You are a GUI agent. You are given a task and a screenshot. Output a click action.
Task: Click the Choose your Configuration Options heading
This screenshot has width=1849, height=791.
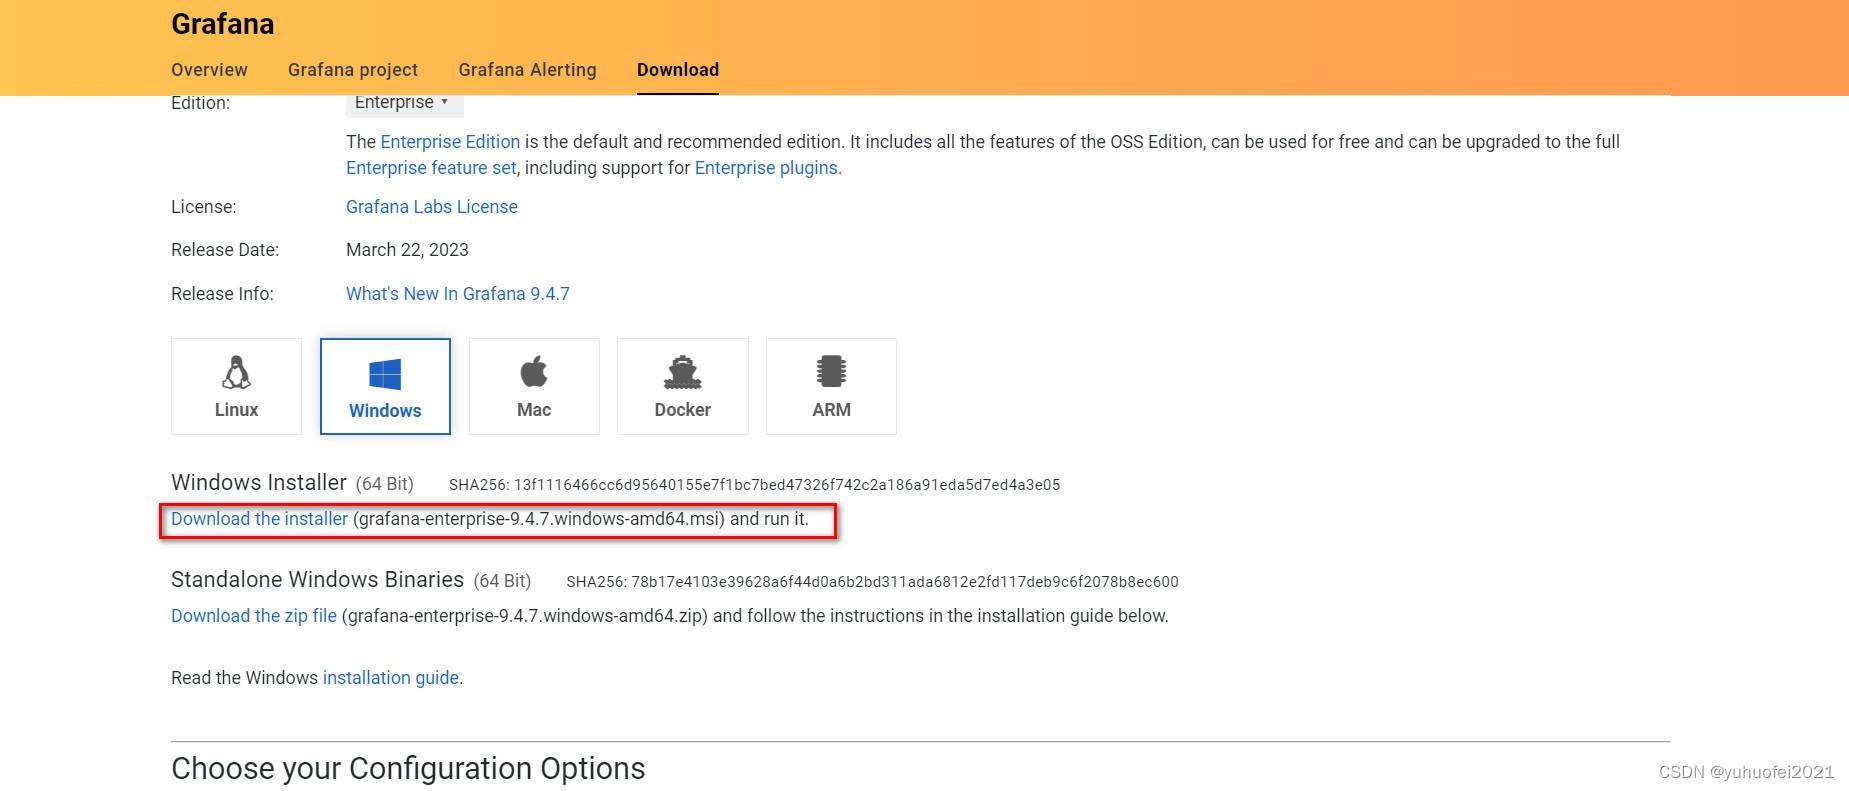point(408,768)
